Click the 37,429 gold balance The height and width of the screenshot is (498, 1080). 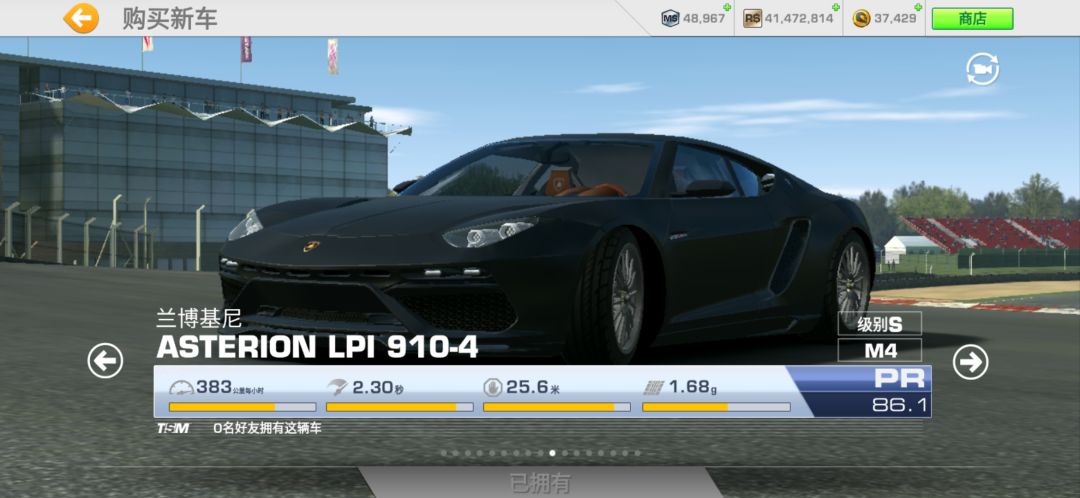[895, 19]
